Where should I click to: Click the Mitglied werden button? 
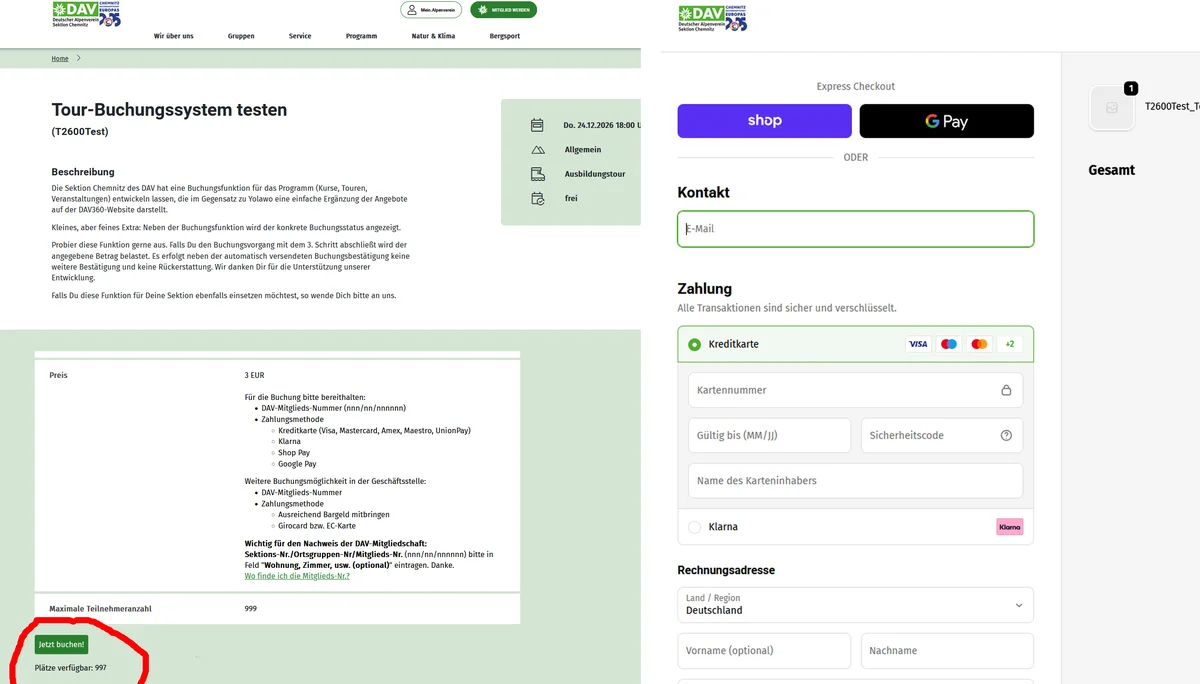[503, 10]
